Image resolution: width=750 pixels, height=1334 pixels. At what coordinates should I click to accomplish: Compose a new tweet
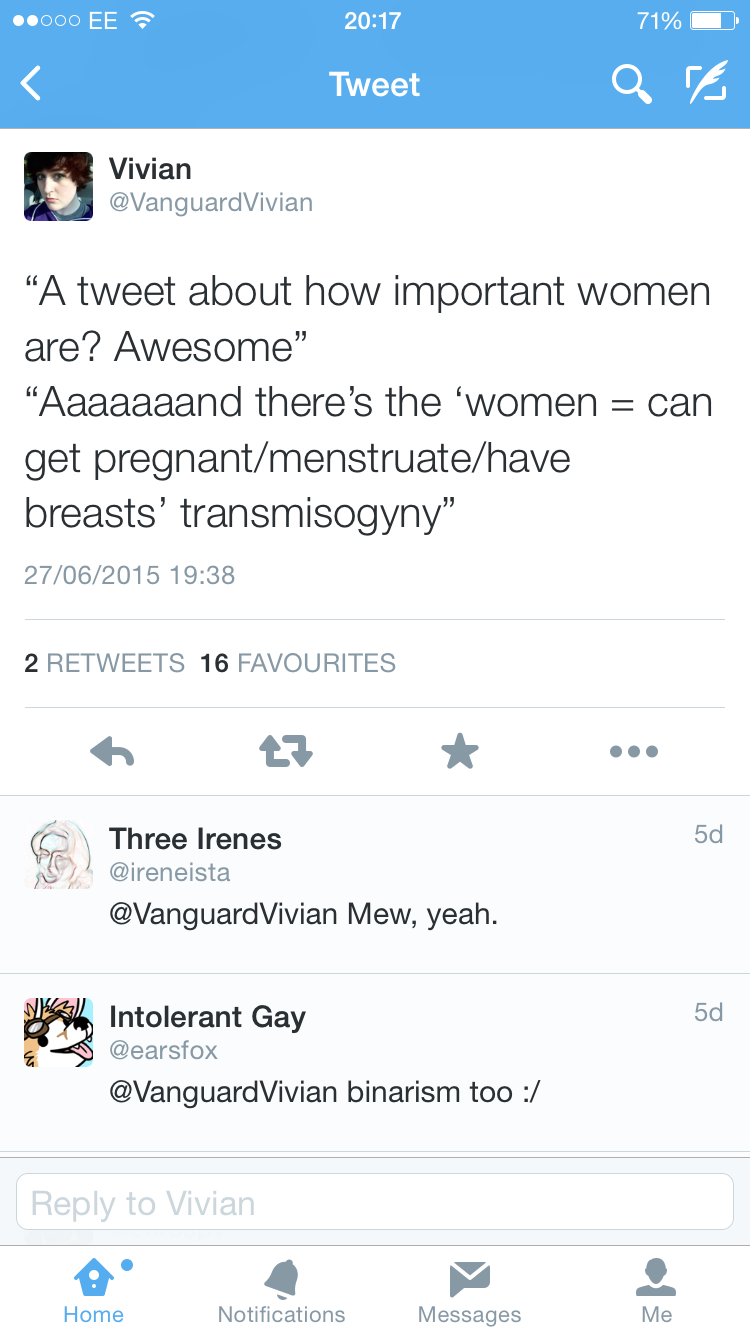coord(706,84)
